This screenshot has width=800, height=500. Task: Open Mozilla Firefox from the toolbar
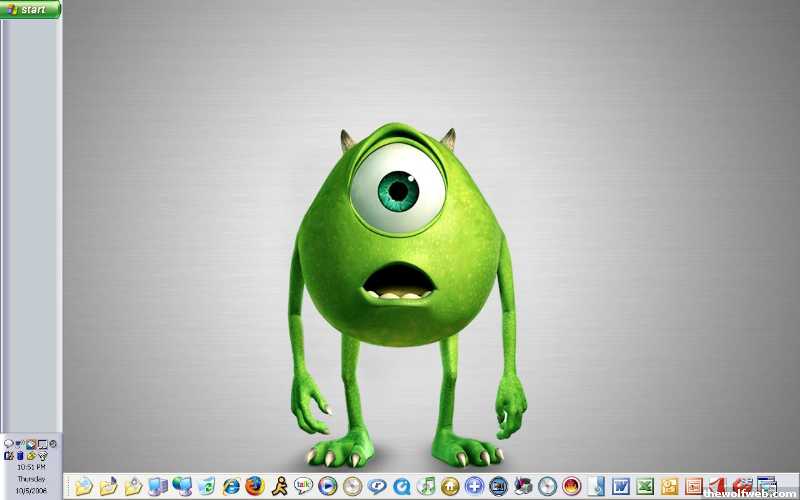[x=254, y=486]
